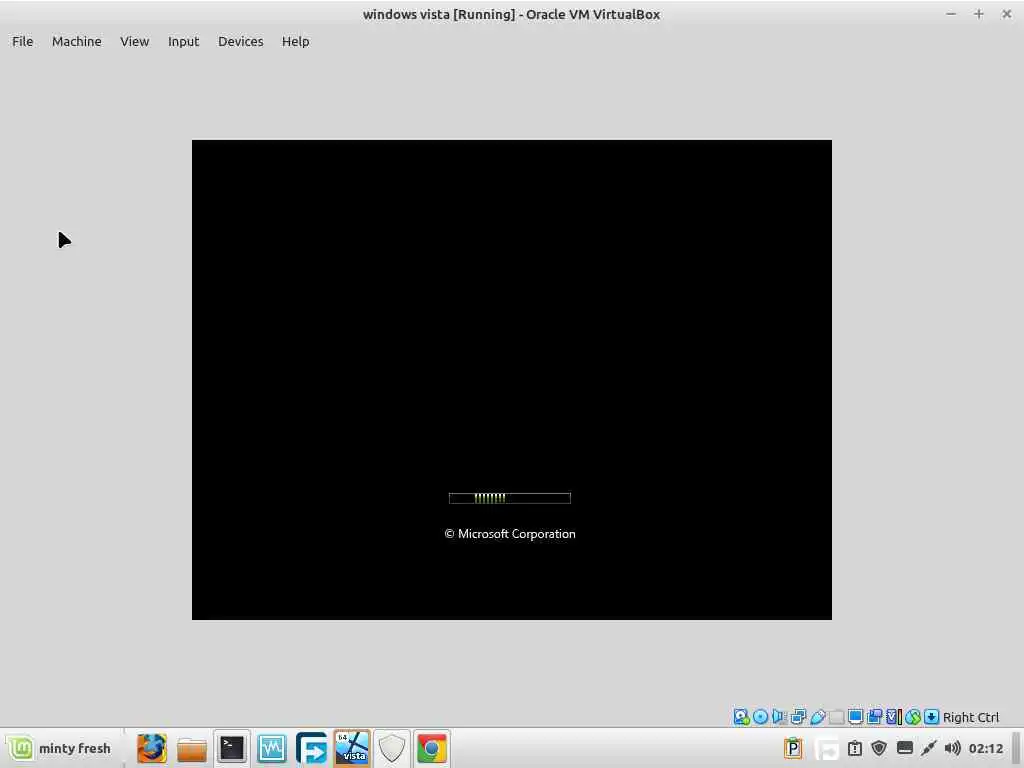1024x768 pixels.
Task: Select the vista VirtualBox taskbar item
Action: 352,748
